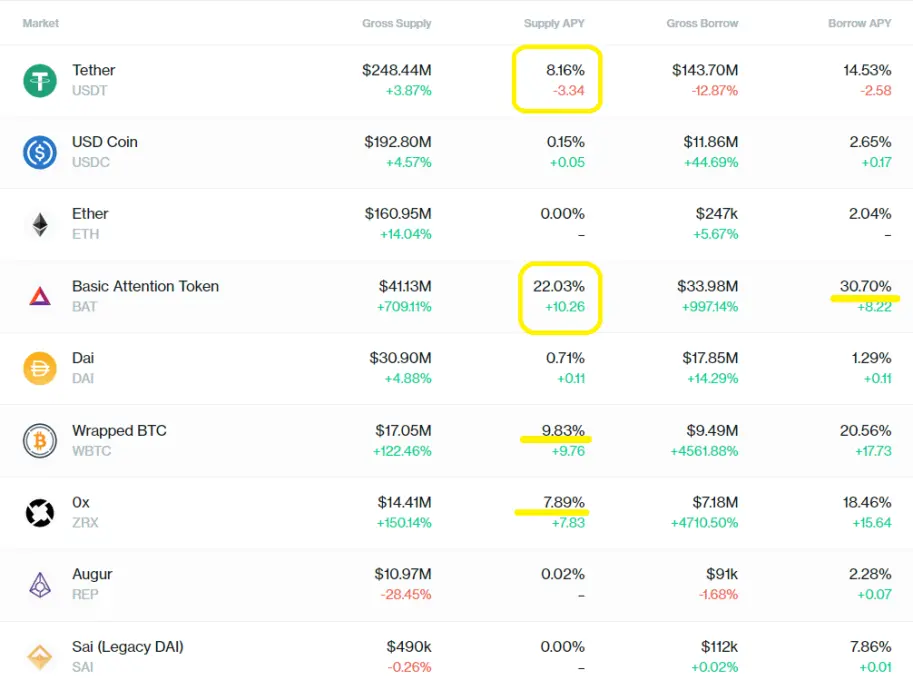The image size is (913, 690).
Task: Sort by Gross Borrow column header
Action: click(x=702, y=23)
